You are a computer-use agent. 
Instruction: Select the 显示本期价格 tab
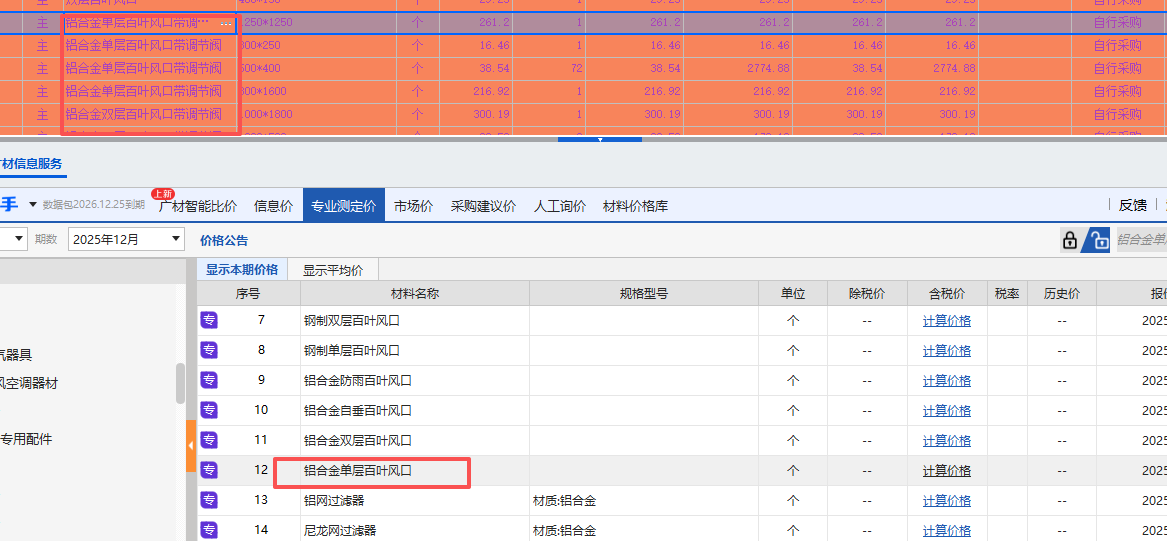coord(242,269)
